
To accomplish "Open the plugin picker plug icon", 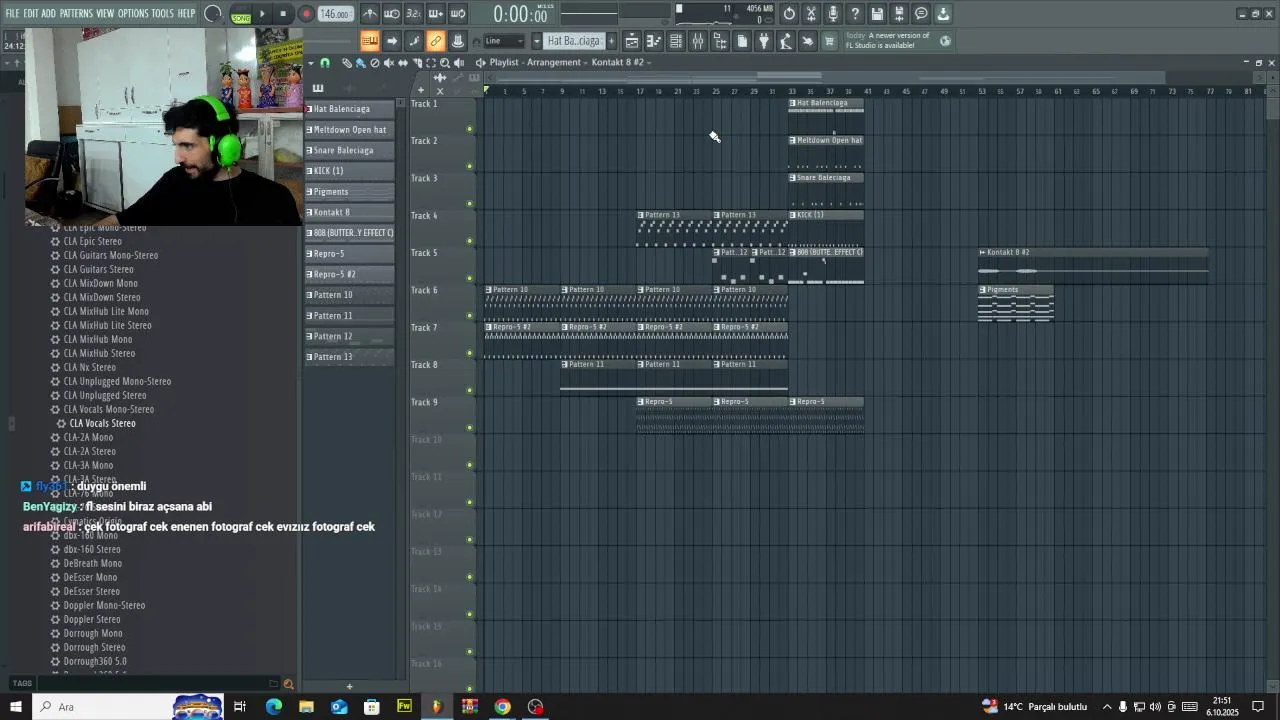I will [764, 41].
